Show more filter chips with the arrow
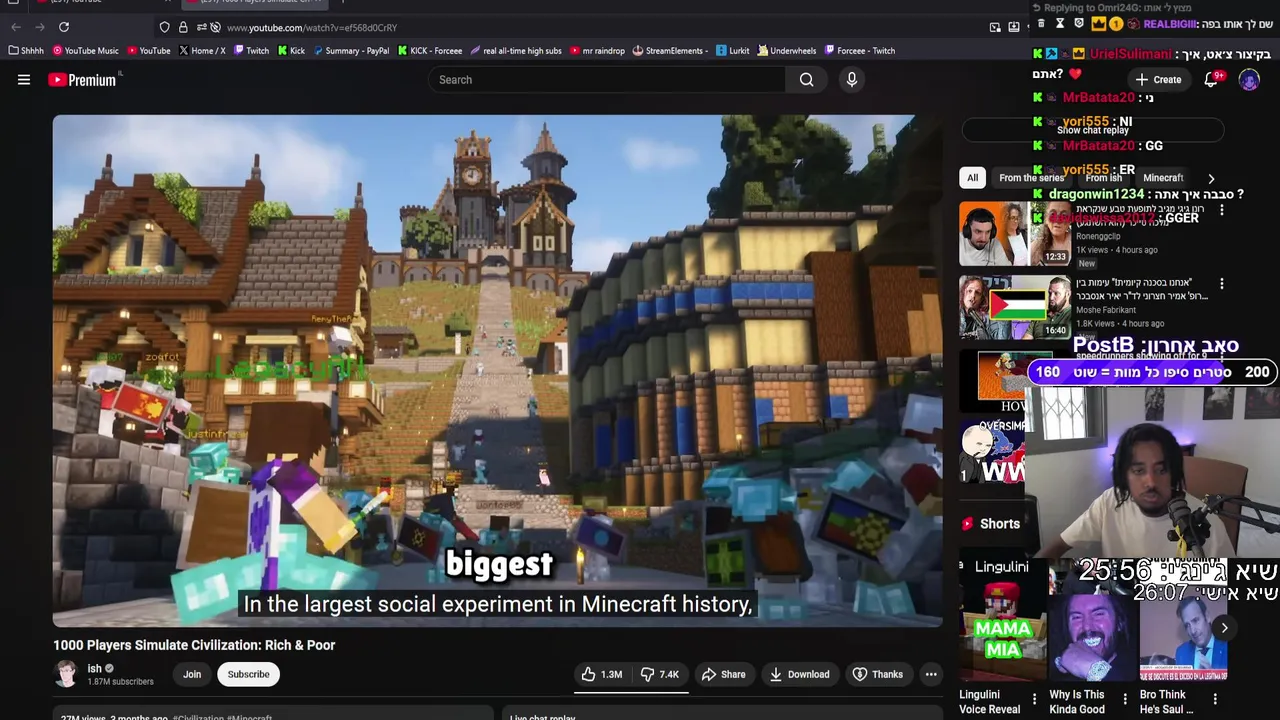 [x=1211, y=178]
